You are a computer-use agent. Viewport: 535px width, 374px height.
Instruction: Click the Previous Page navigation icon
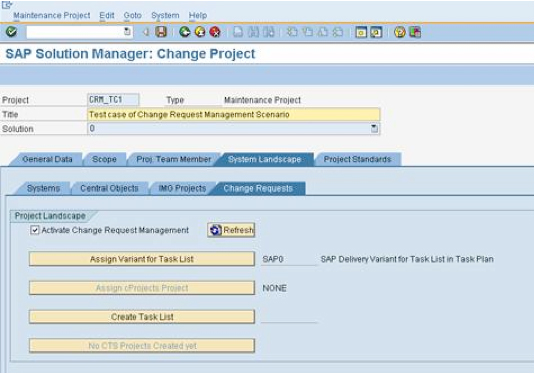coord(307,32)
